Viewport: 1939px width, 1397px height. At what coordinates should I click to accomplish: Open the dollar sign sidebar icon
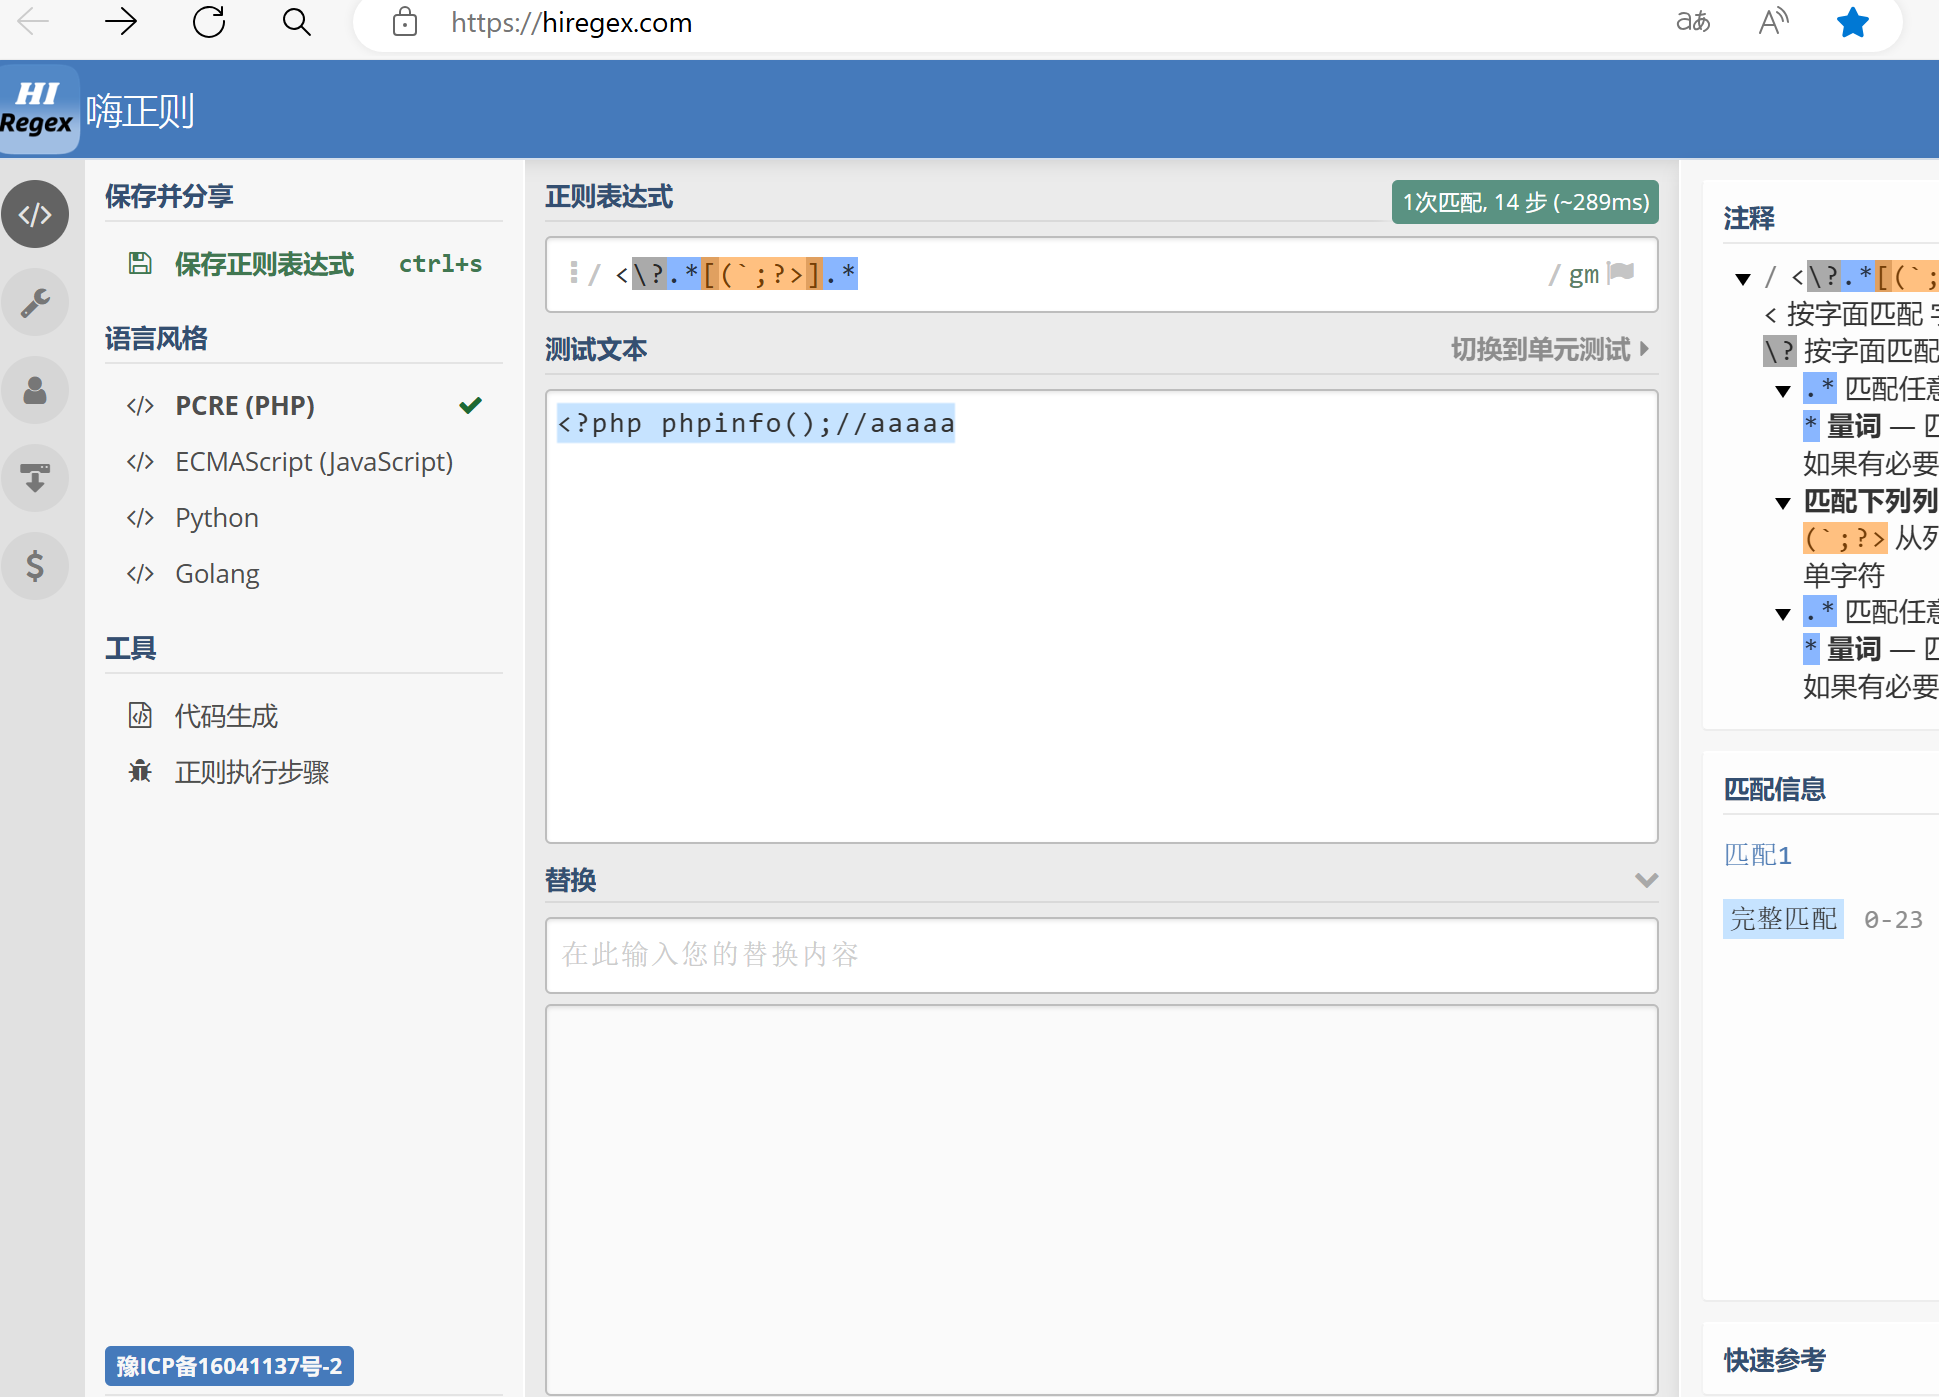point(35,566)
